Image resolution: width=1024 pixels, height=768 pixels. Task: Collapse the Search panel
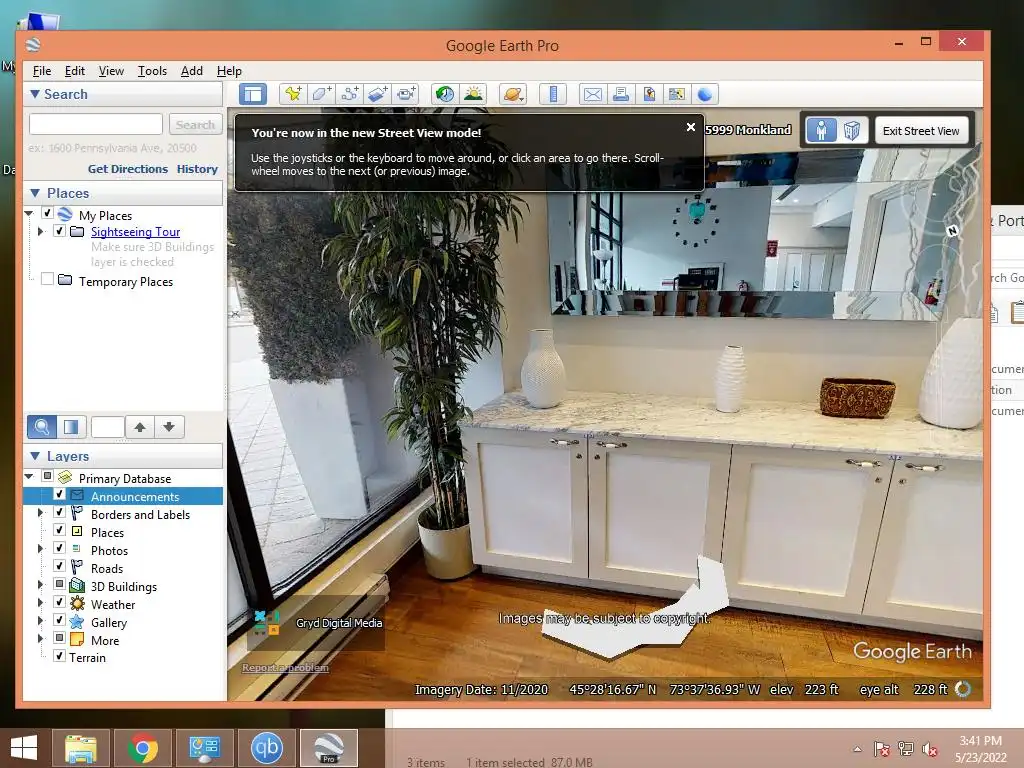pyautogui.click(x=35, y=94)
